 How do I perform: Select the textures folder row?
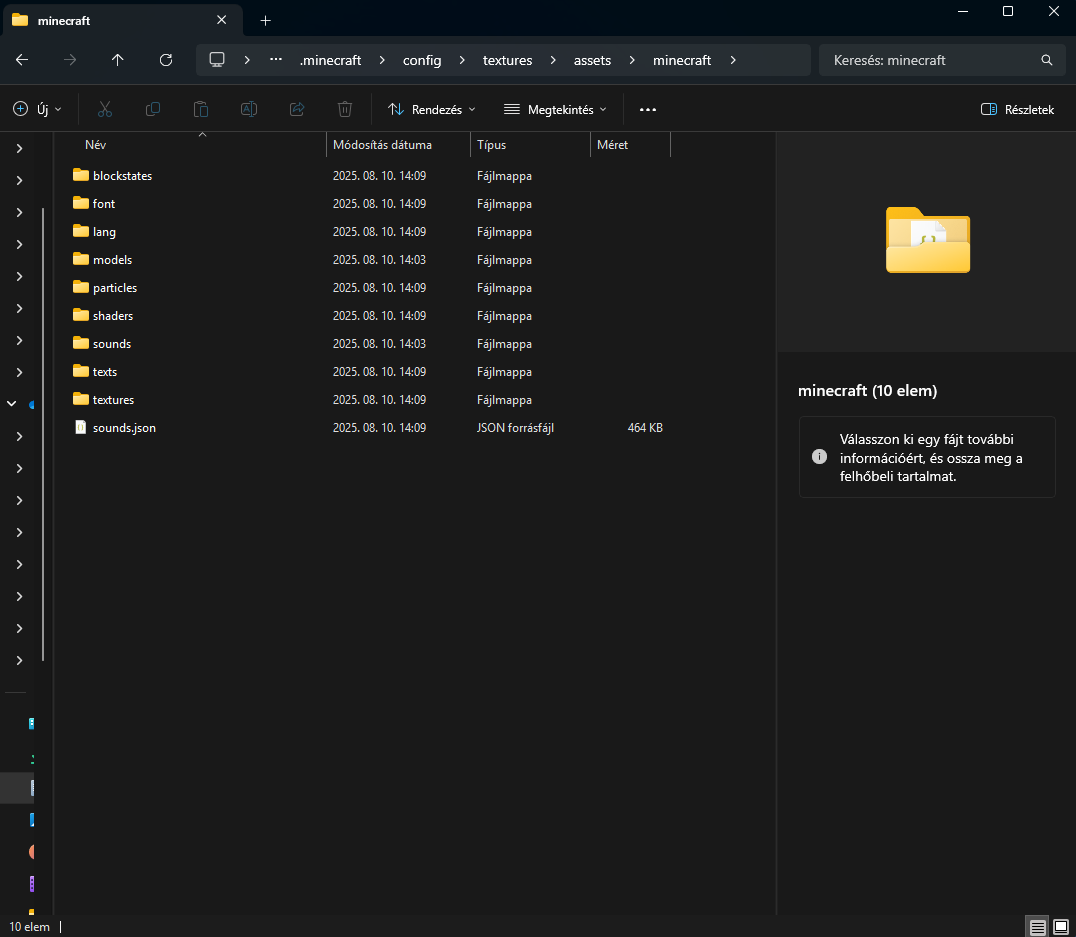point(371,400)
